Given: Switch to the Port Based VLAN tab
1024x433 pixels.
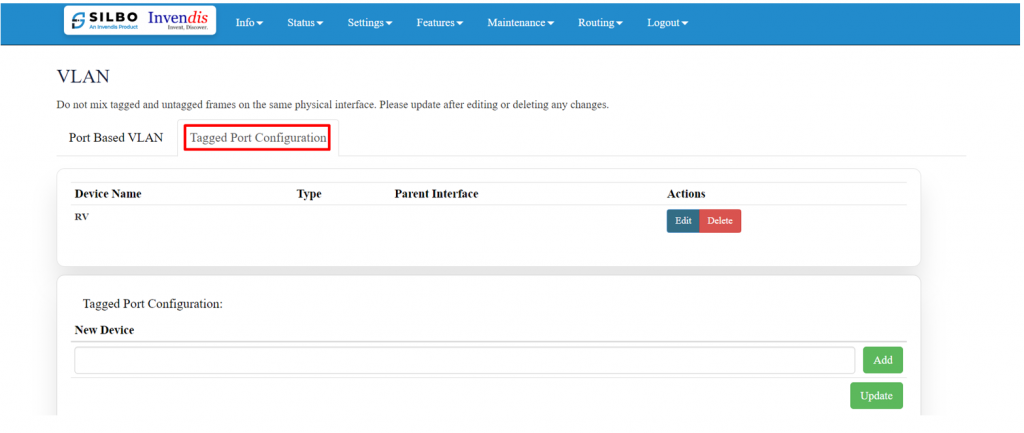Looking at the screenshot, I should click(116, 138).
